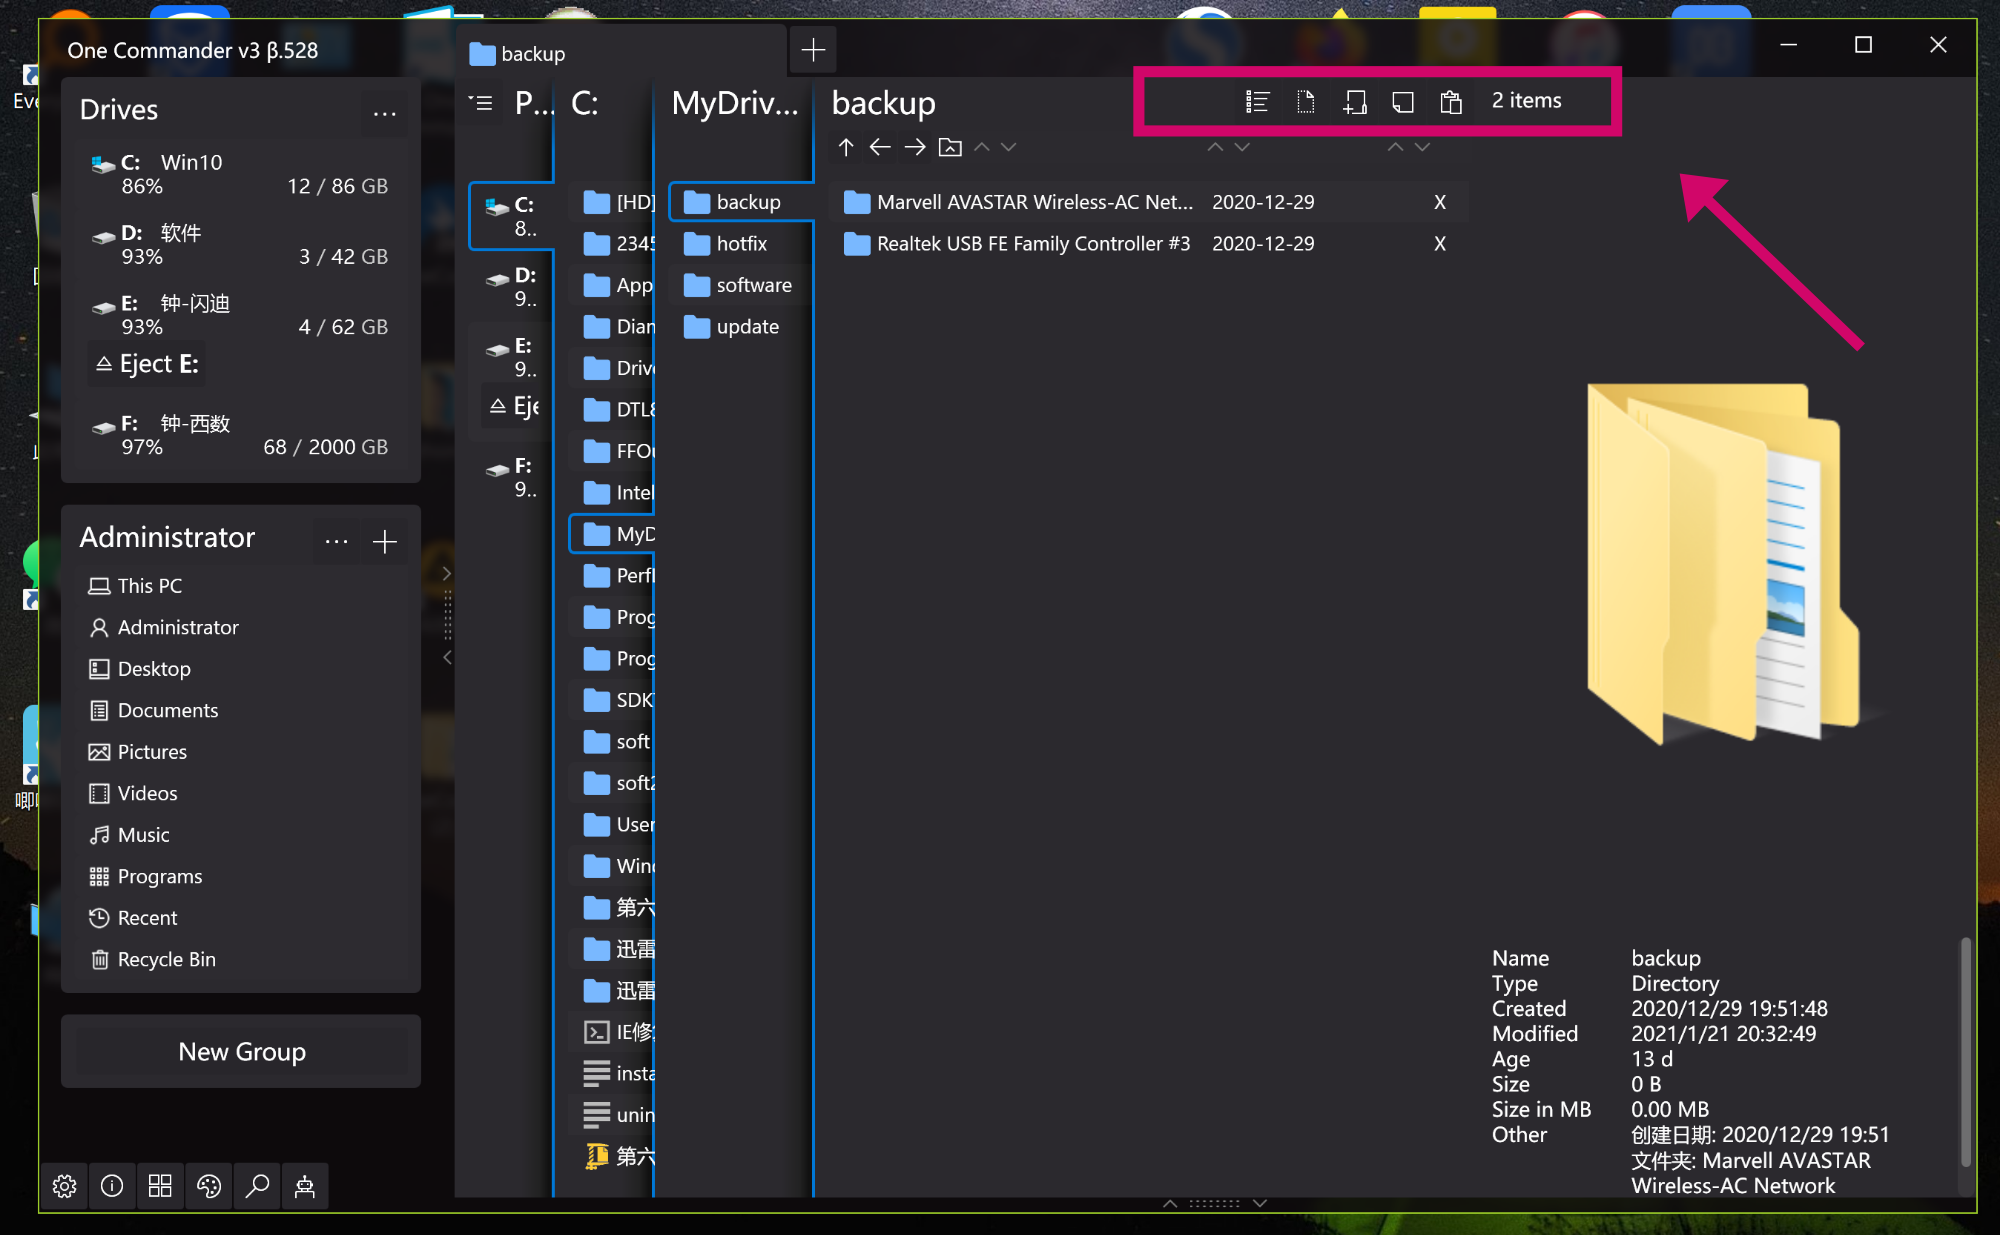This screenshot has height=1235, width=2000.
Task: Add favorite with Administrator plus button
Action: (x=384, y=541)
